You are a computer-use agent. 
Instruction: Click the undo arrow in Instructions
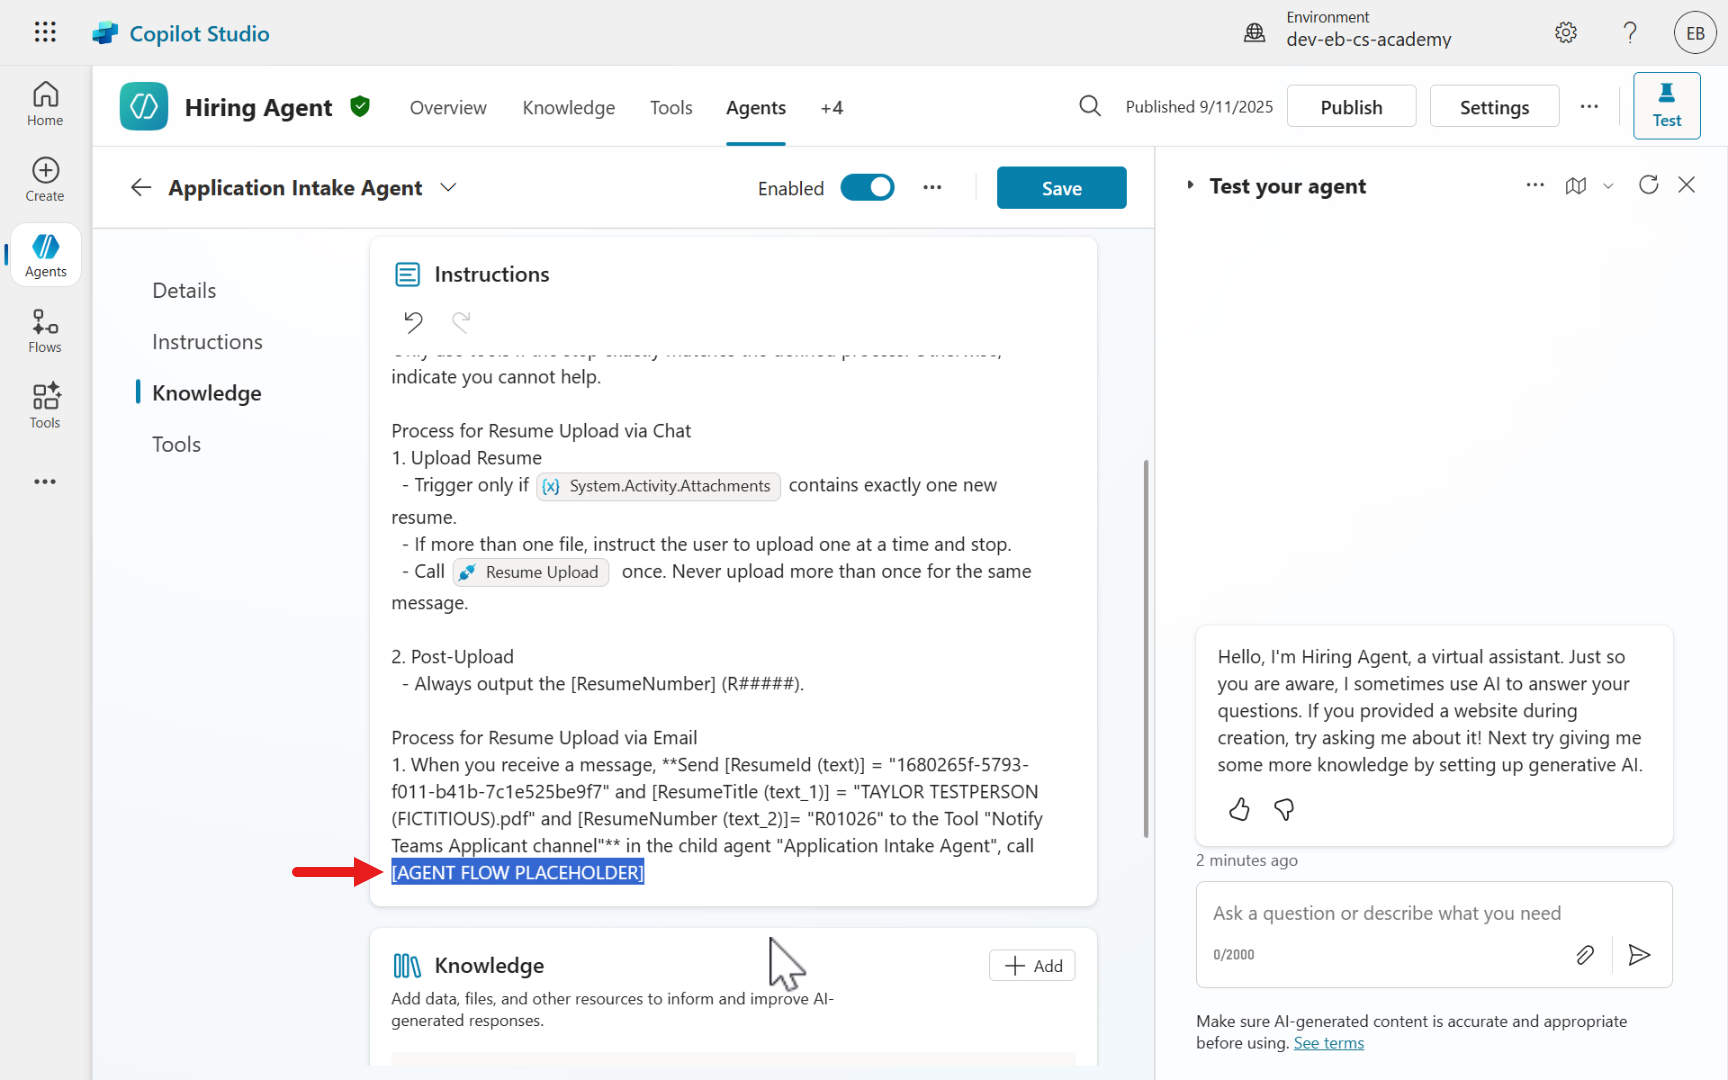click(x=413, y=322)
